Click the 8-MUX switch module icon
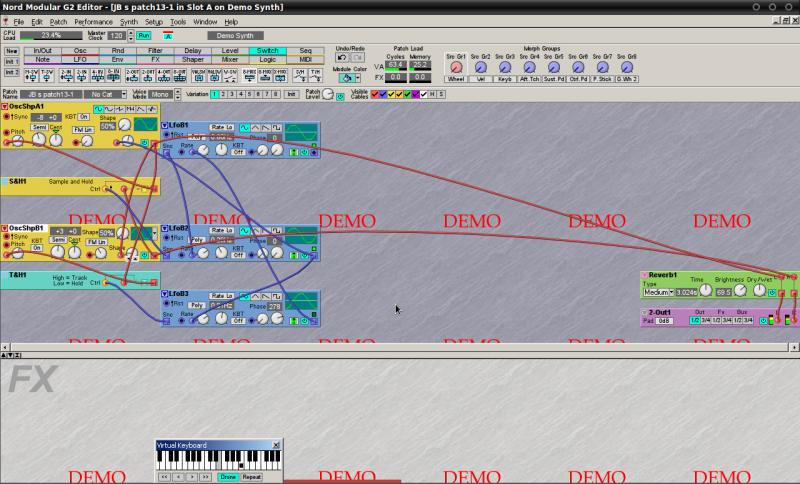The height and width of the screenshot is (484, 800). [x=249, y=75]
